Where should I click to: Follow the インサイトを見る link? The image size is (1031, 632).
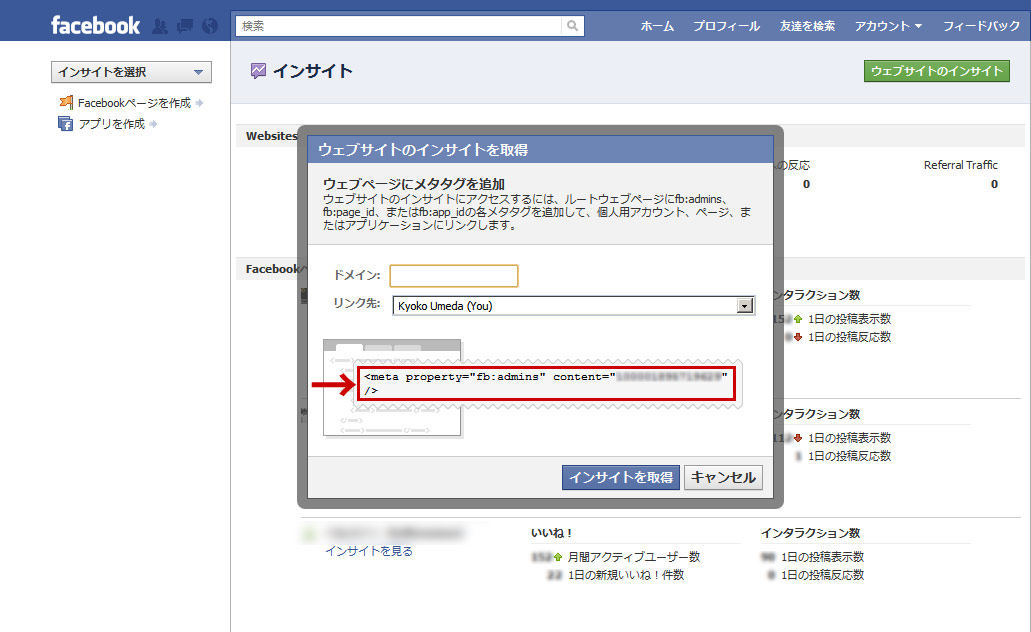point(369,551)
